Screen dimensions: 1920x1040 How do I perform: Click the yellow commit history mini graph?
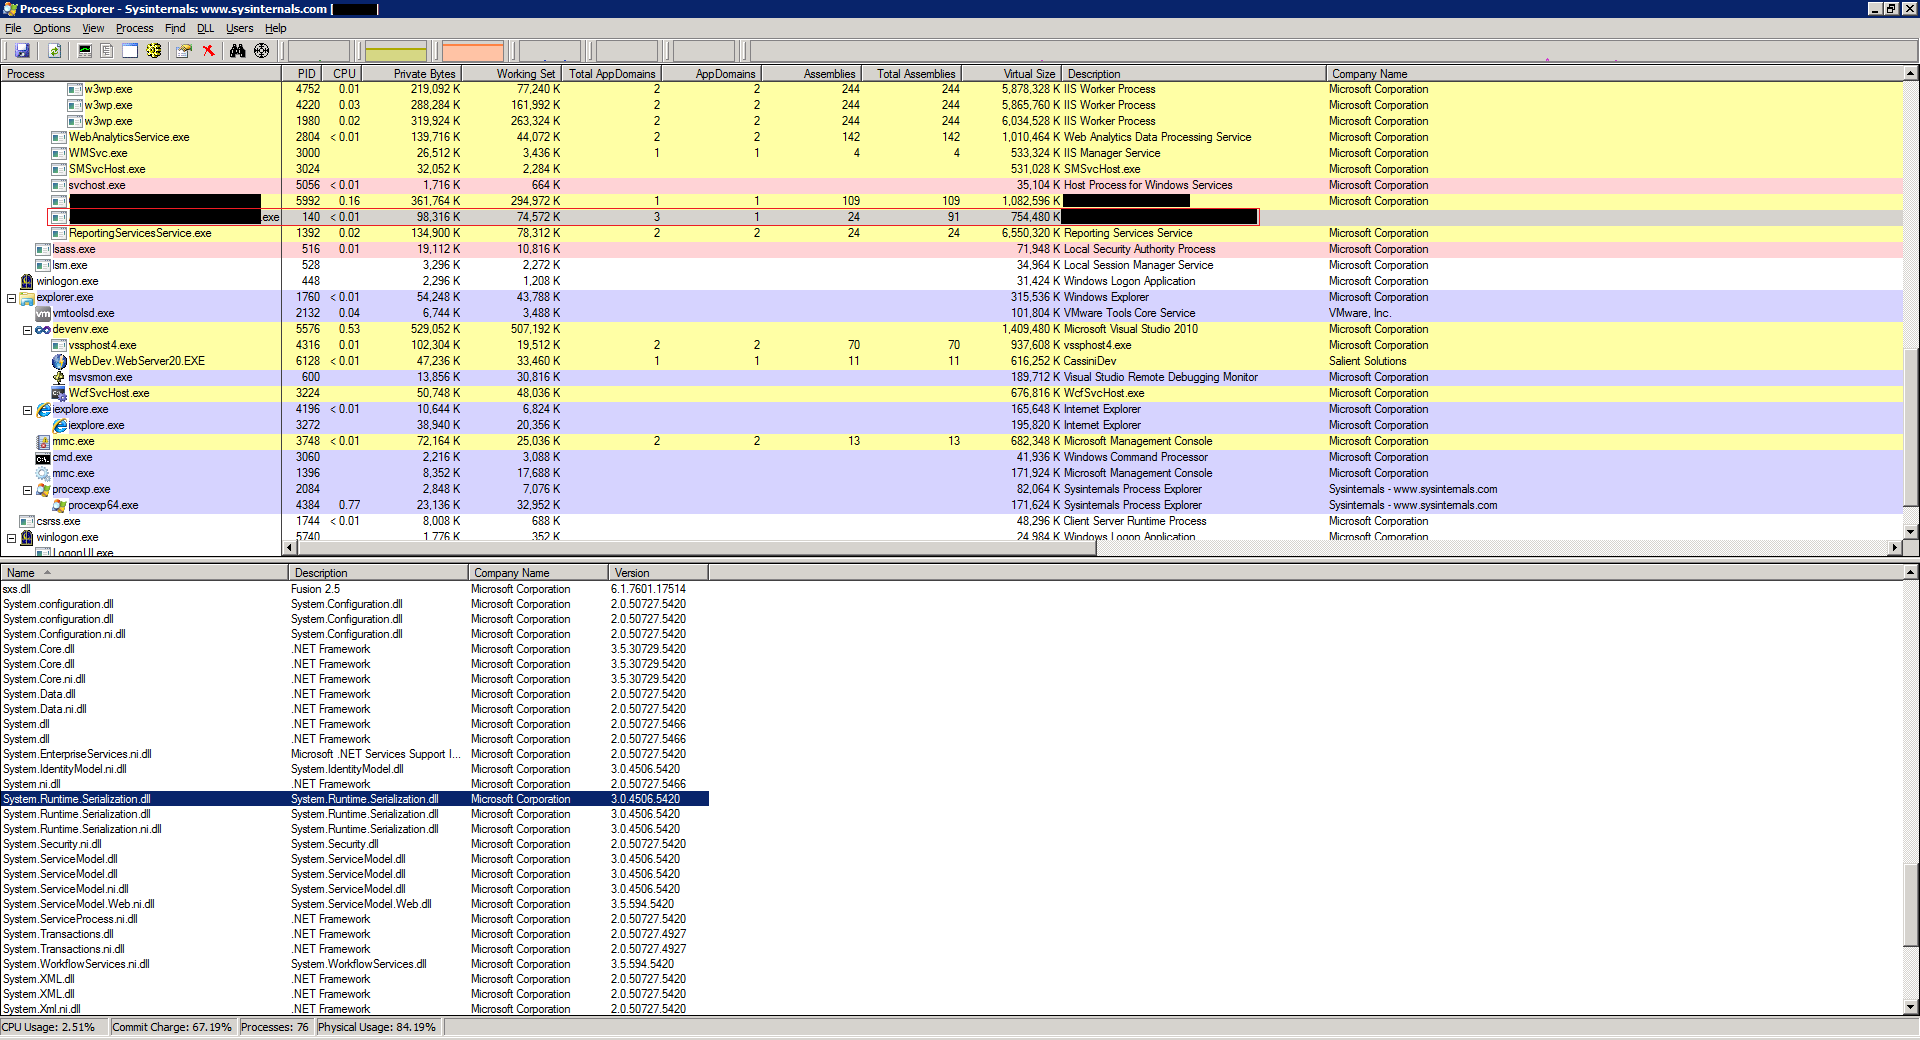point(396,51)
